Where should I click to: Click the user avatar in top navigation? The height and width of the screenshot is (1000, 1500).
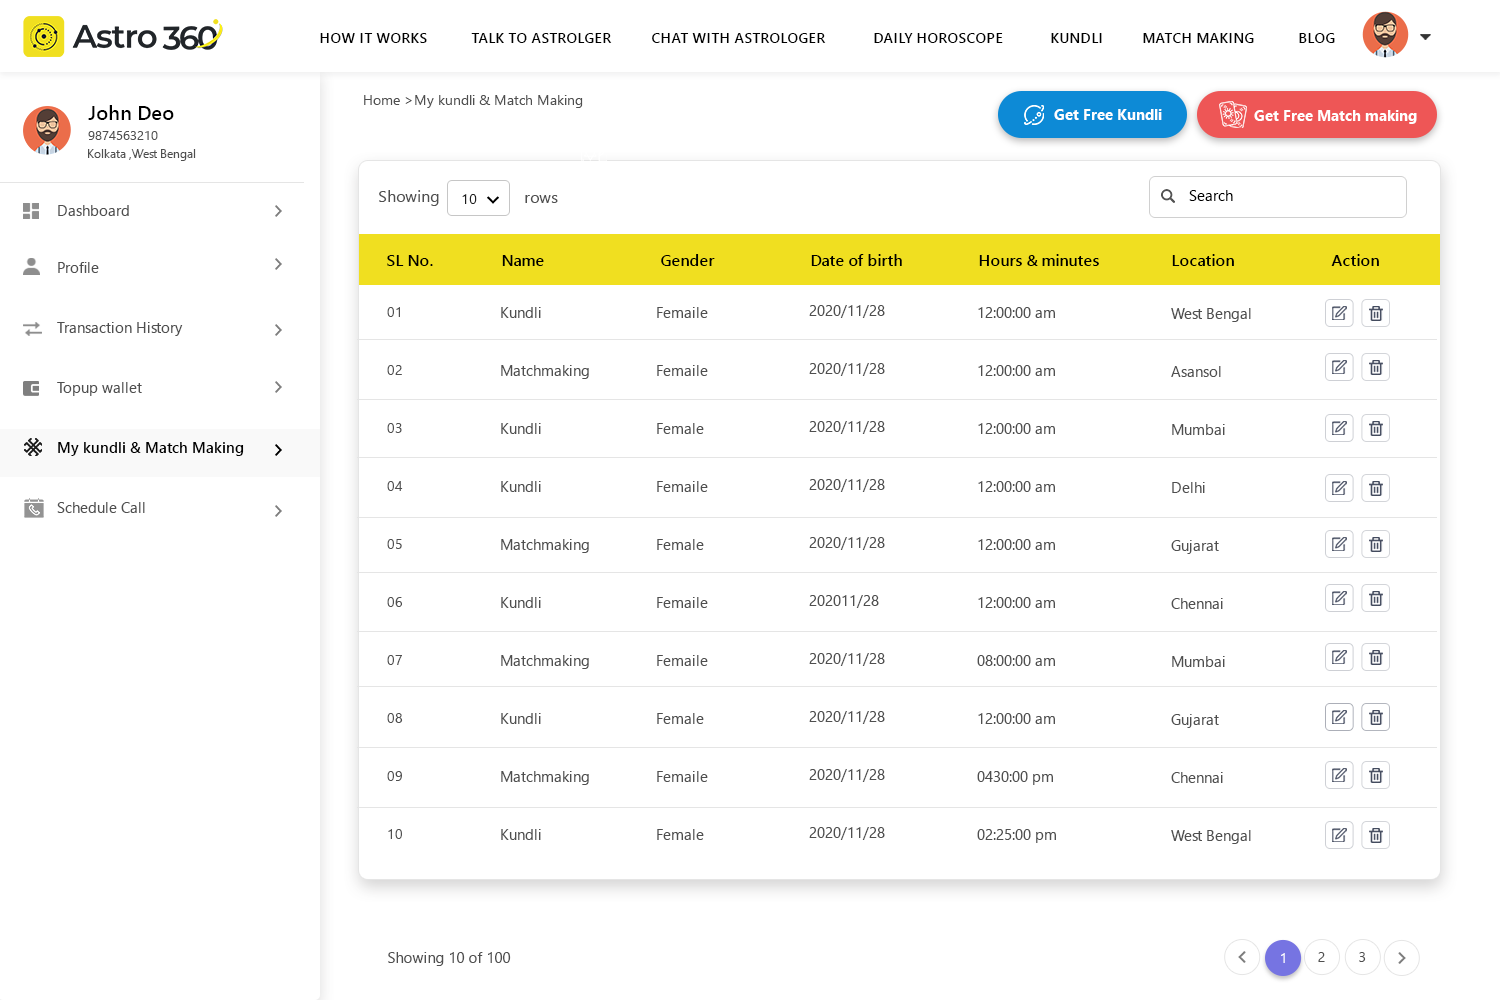click(1385, 36)
